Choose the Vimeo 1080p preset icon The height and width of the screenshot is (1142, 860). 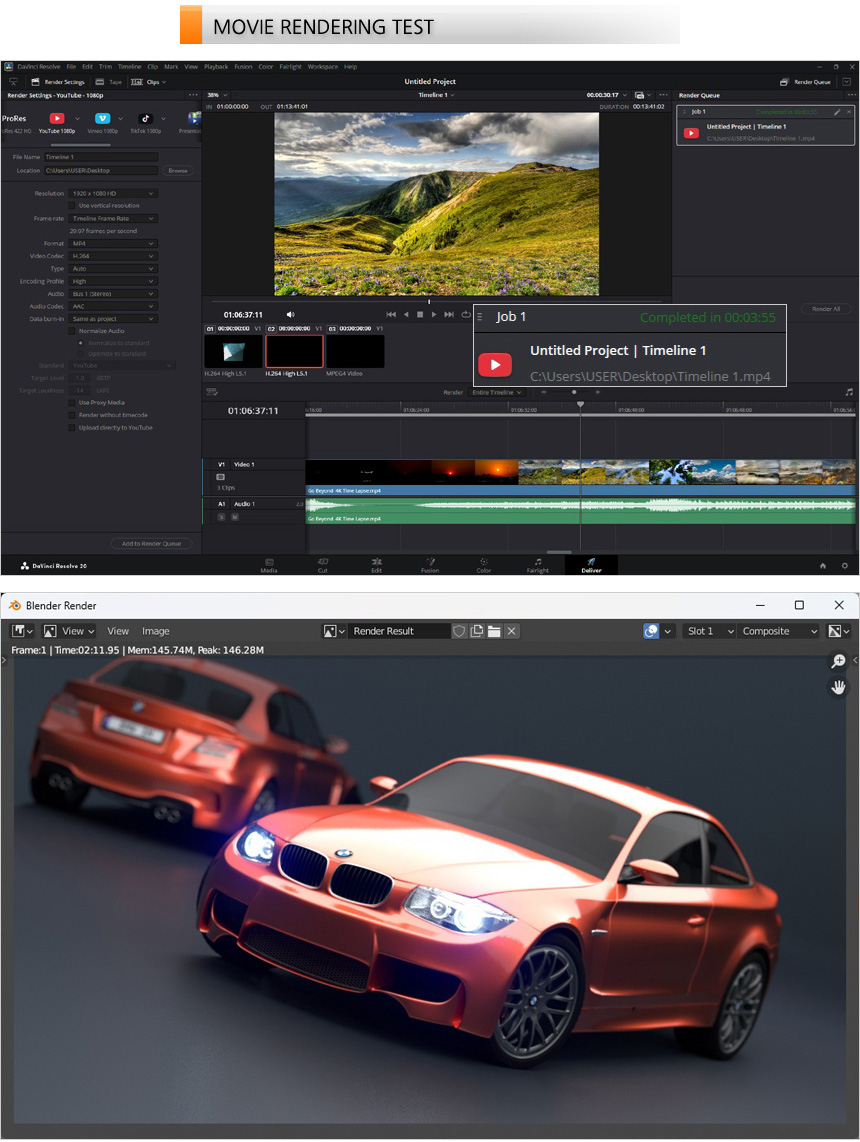click(x=102, y=119)
